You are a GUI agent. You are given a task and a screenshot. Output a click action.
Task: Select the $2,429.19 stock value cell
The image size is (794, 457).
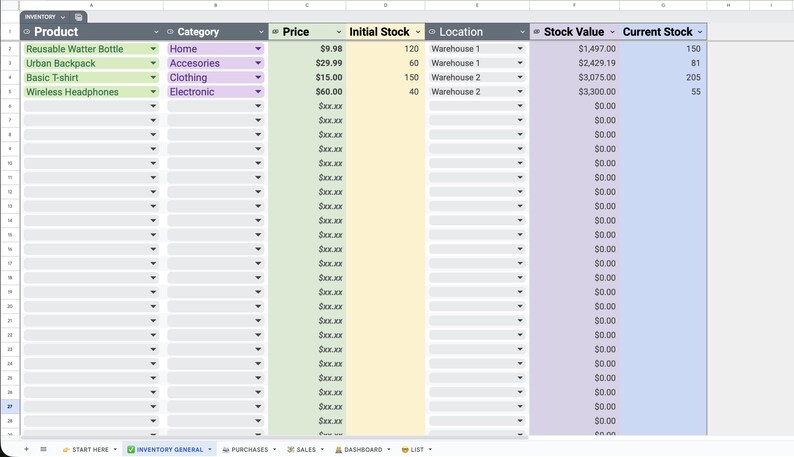tap(575, 63)
